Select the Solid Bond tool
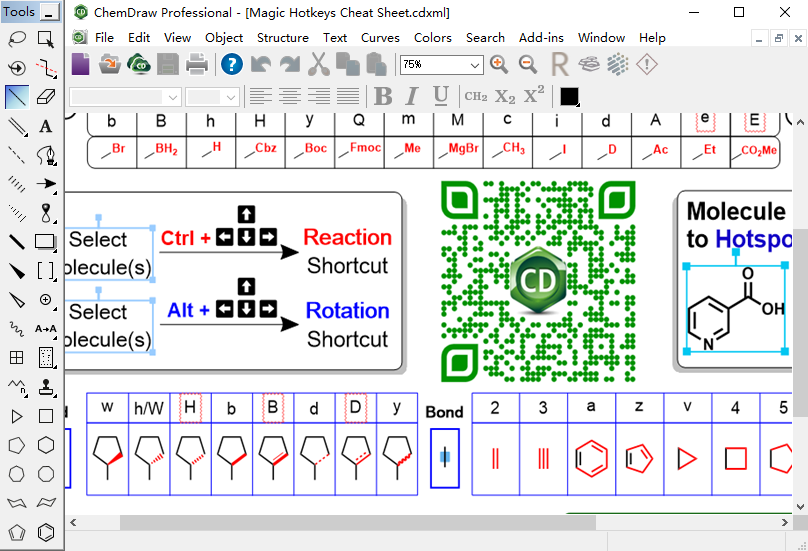Image resolution: width=808 pixels, height=551 pixels. pos(17,97)
